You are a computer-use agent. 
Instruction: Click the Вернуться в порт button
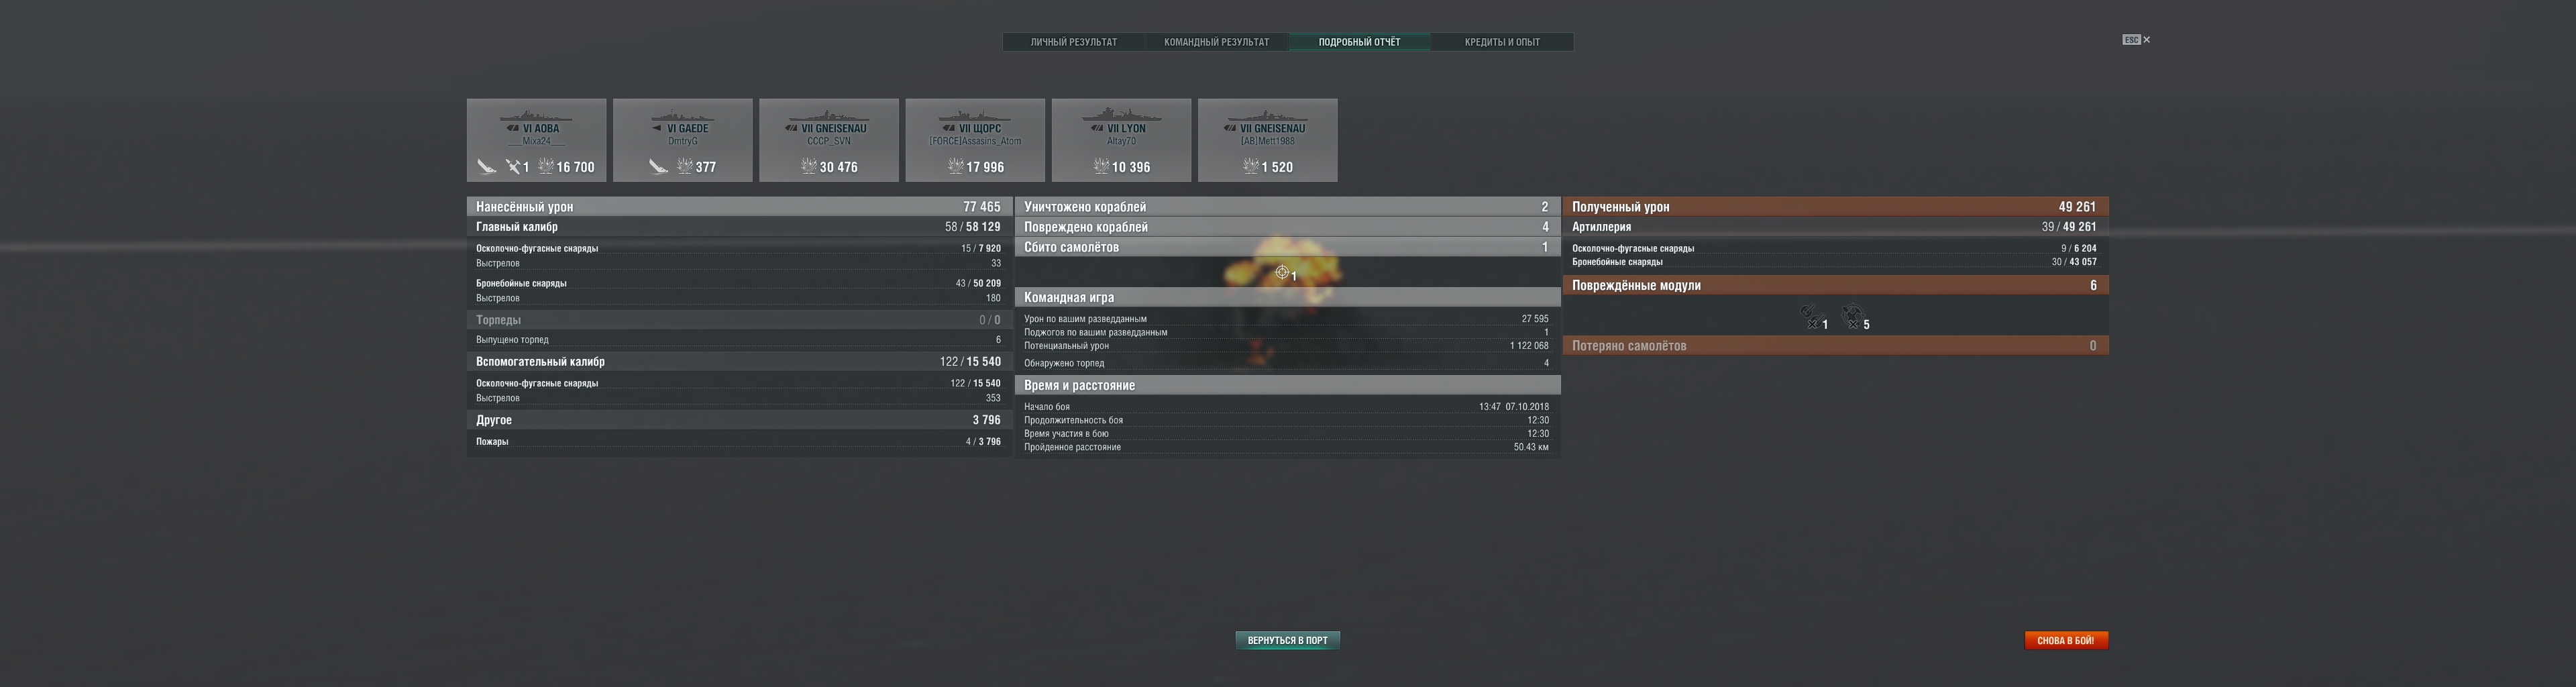point(1287,640)
